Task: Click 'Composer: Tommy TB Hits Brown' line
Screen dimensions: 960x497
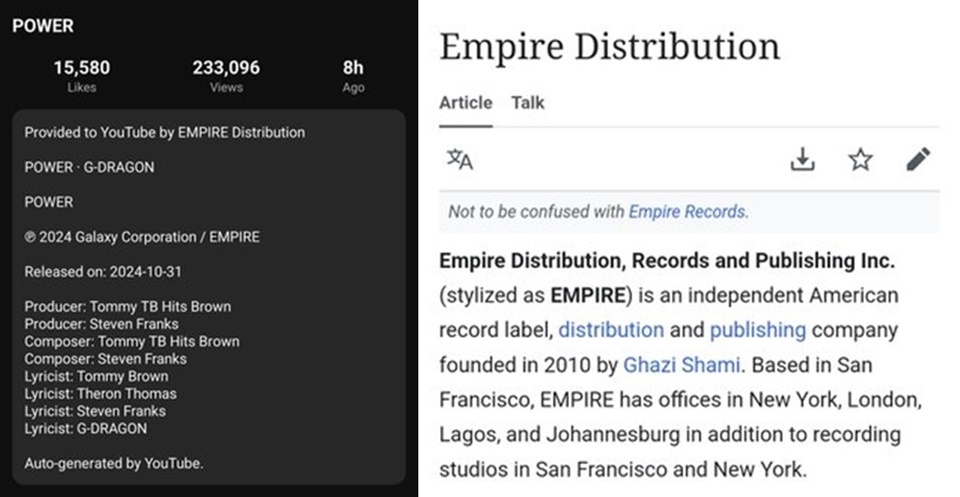Action: [x=132, y=342]
